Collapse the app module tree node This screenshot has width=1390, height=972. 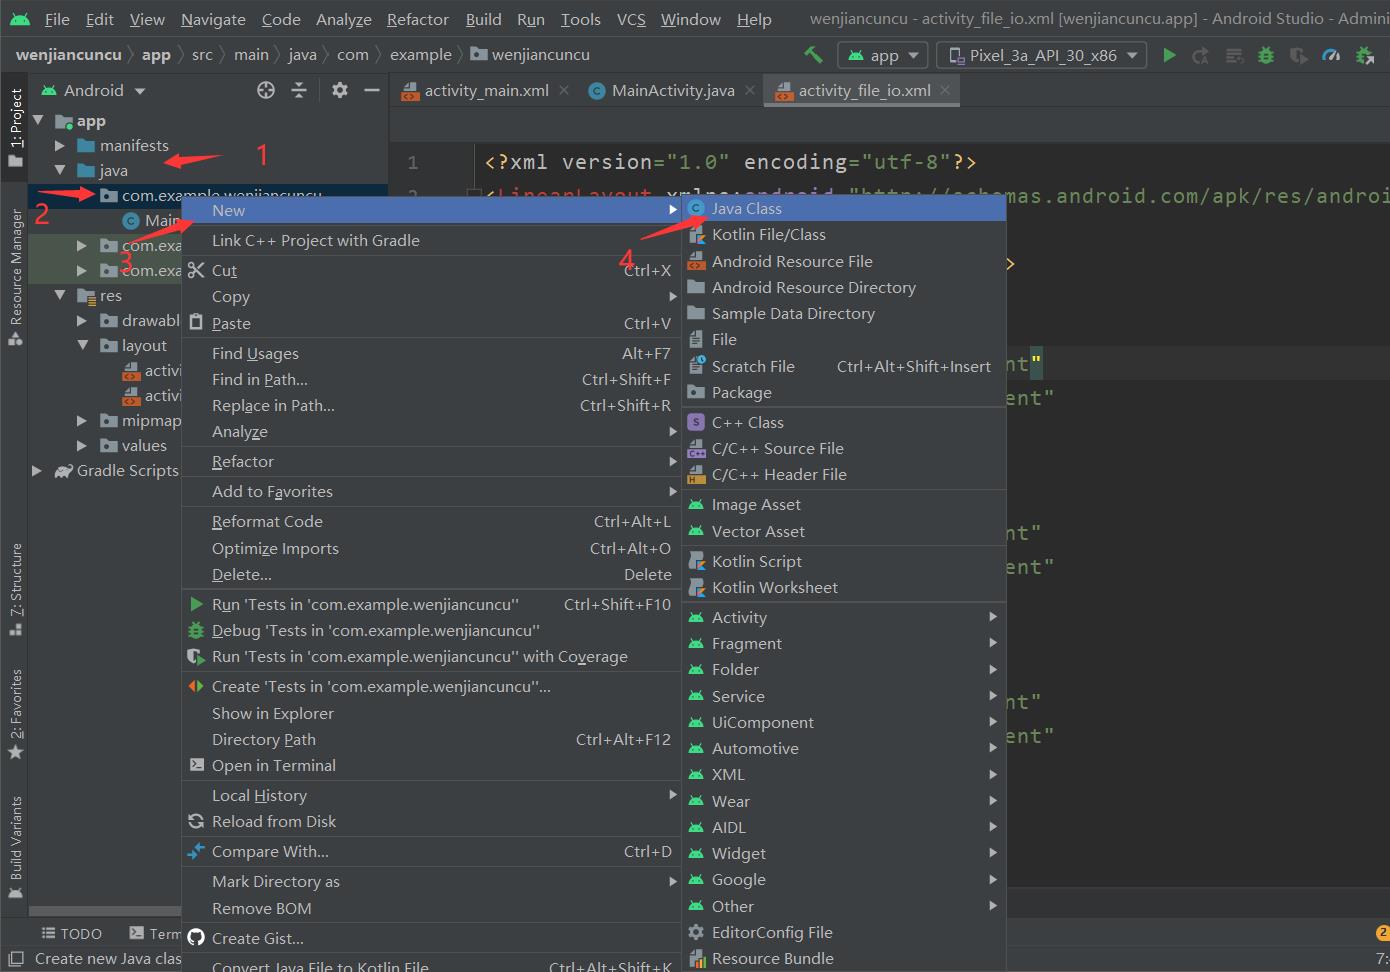coord(38,120)
